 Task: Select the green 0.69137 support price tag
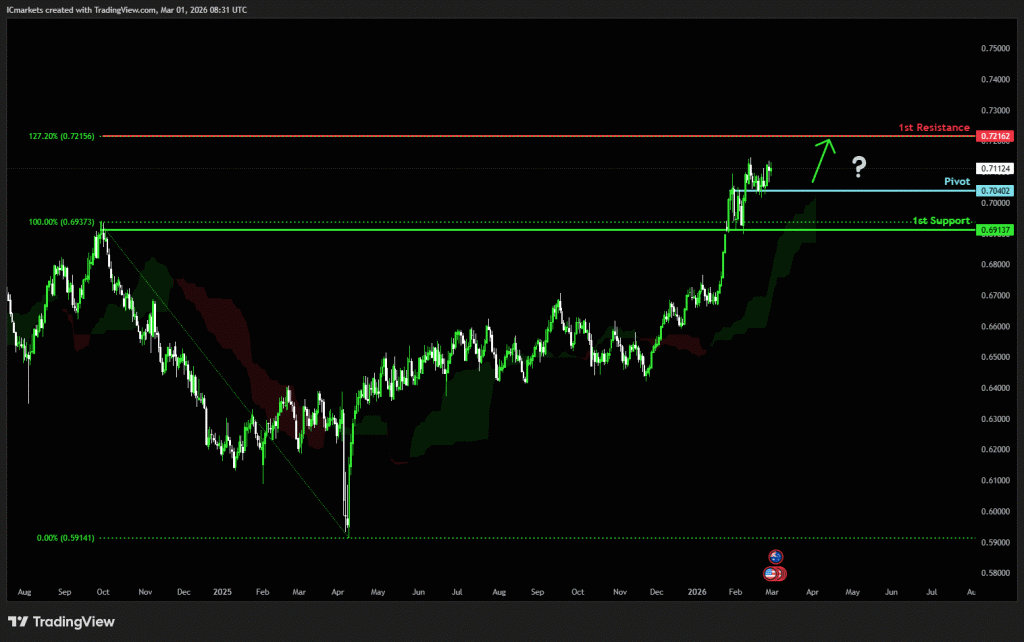996,230
